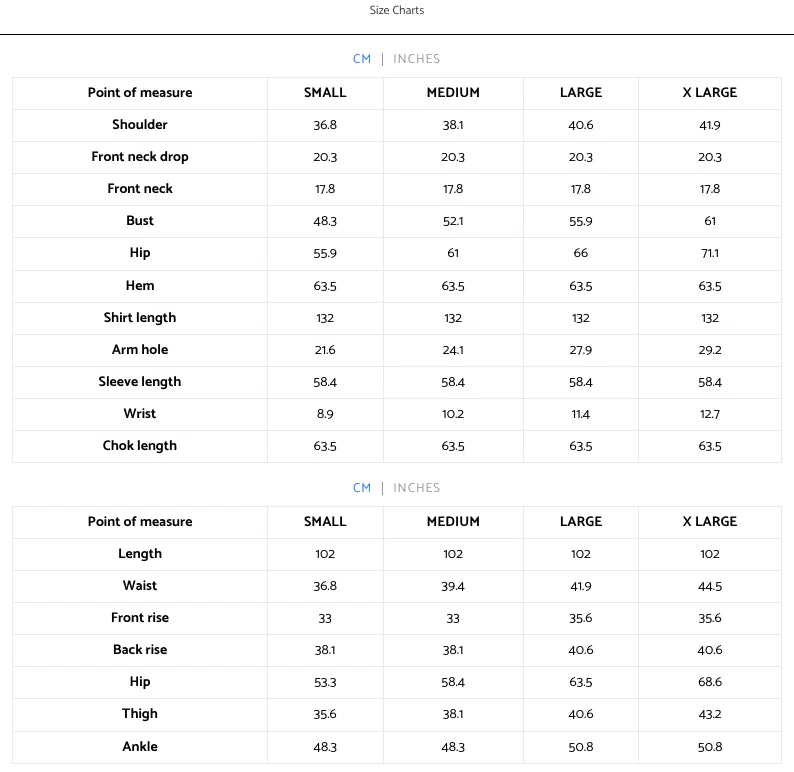This screenshot has width=794, height=772.
Task: Select the Sleeve length row label
Action: [140, 381]
